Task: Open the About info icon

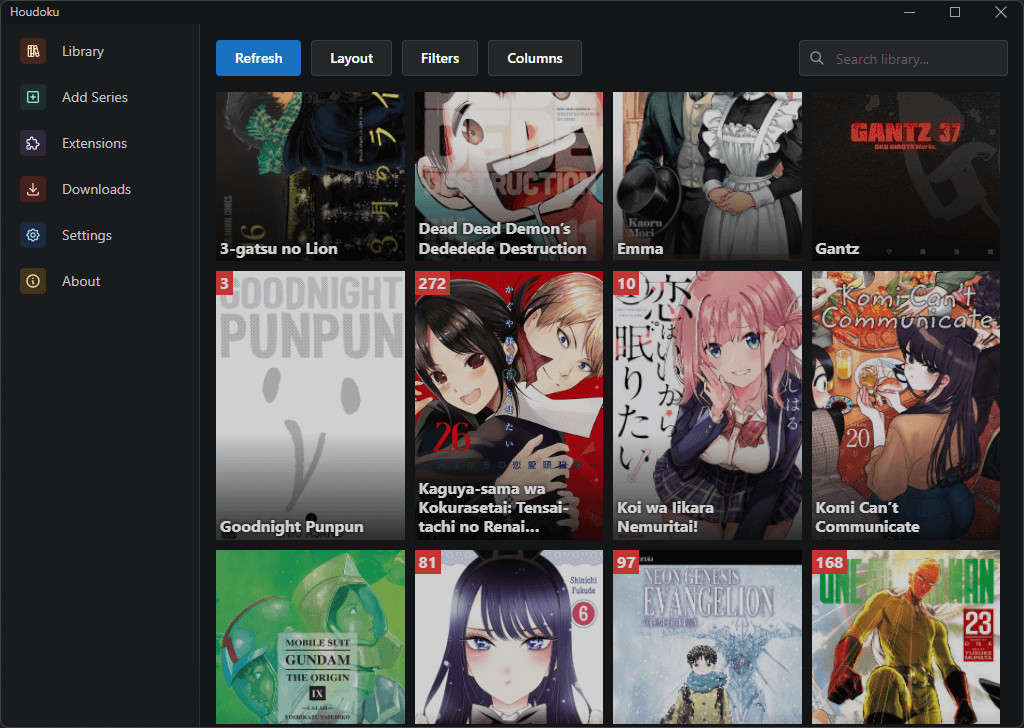Action: click(33, 281)
